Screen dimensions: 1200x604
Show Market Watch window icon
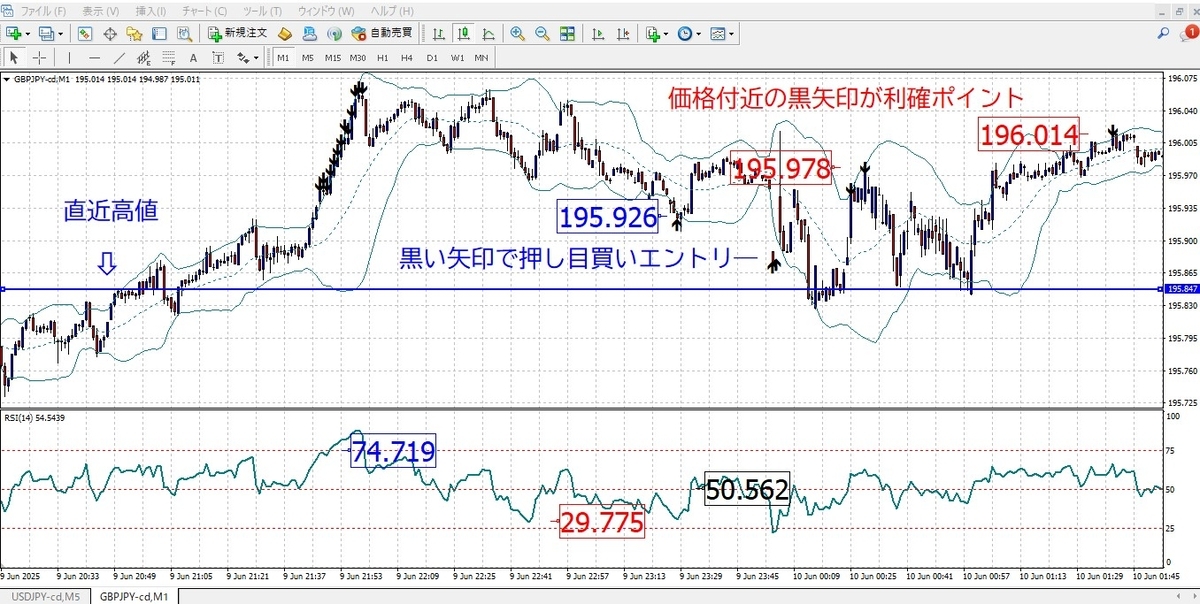pos(85,33)
